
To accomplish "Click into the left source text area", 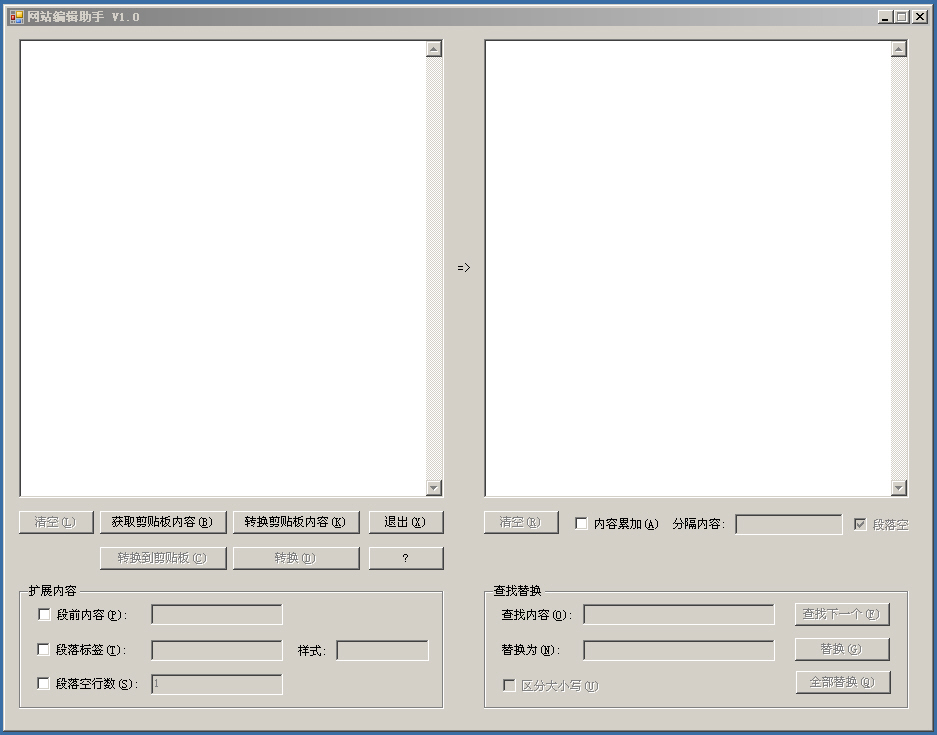I will [x=223, y=268].
